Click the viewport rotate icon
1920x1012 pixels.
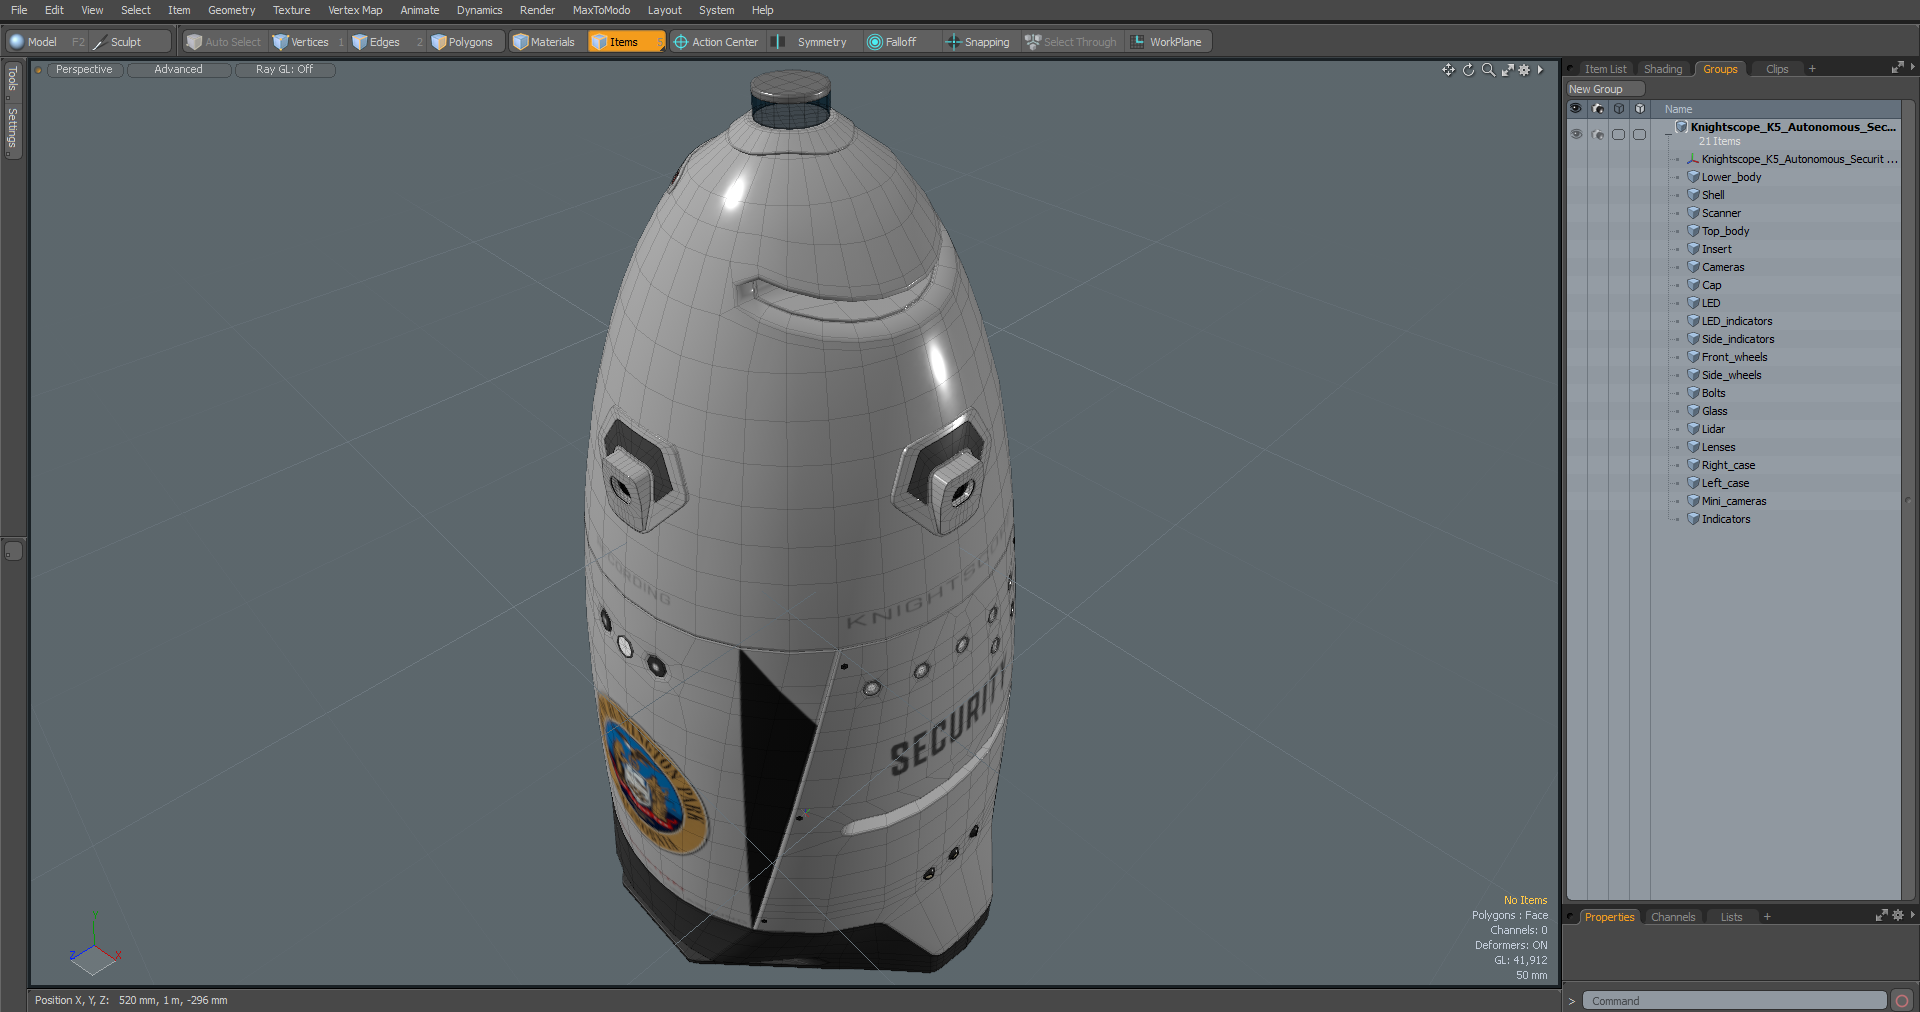(1468, 70)
